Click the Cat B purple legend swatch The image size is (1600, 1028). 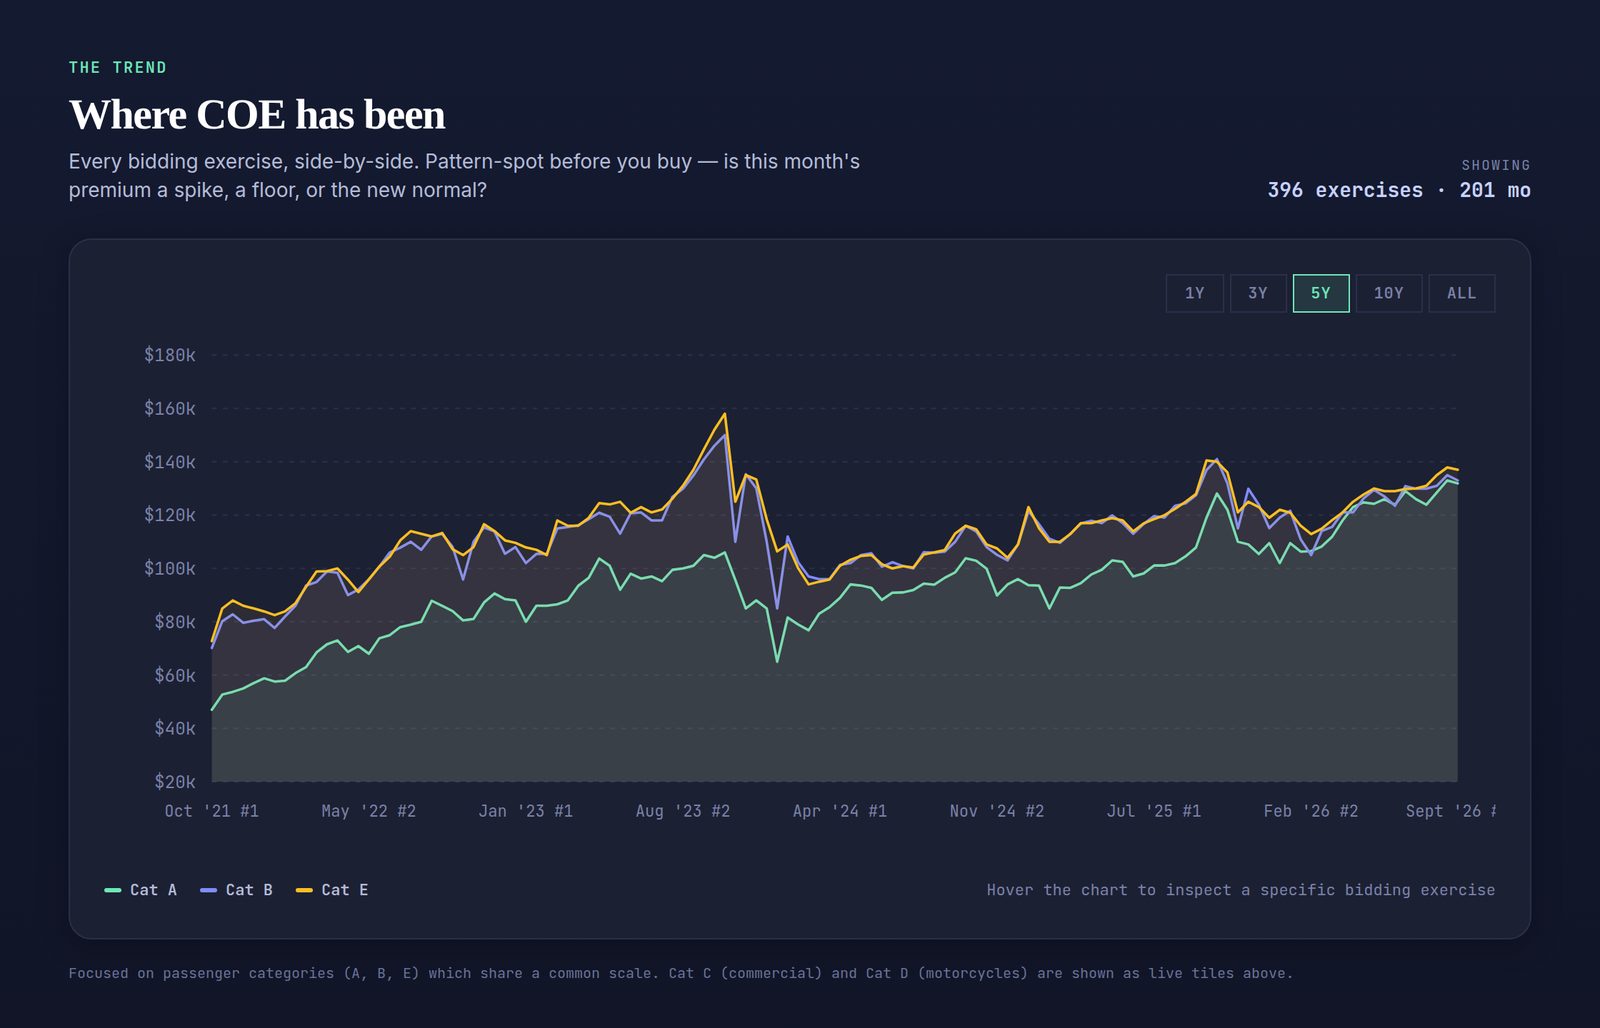[x=209, y=890]
